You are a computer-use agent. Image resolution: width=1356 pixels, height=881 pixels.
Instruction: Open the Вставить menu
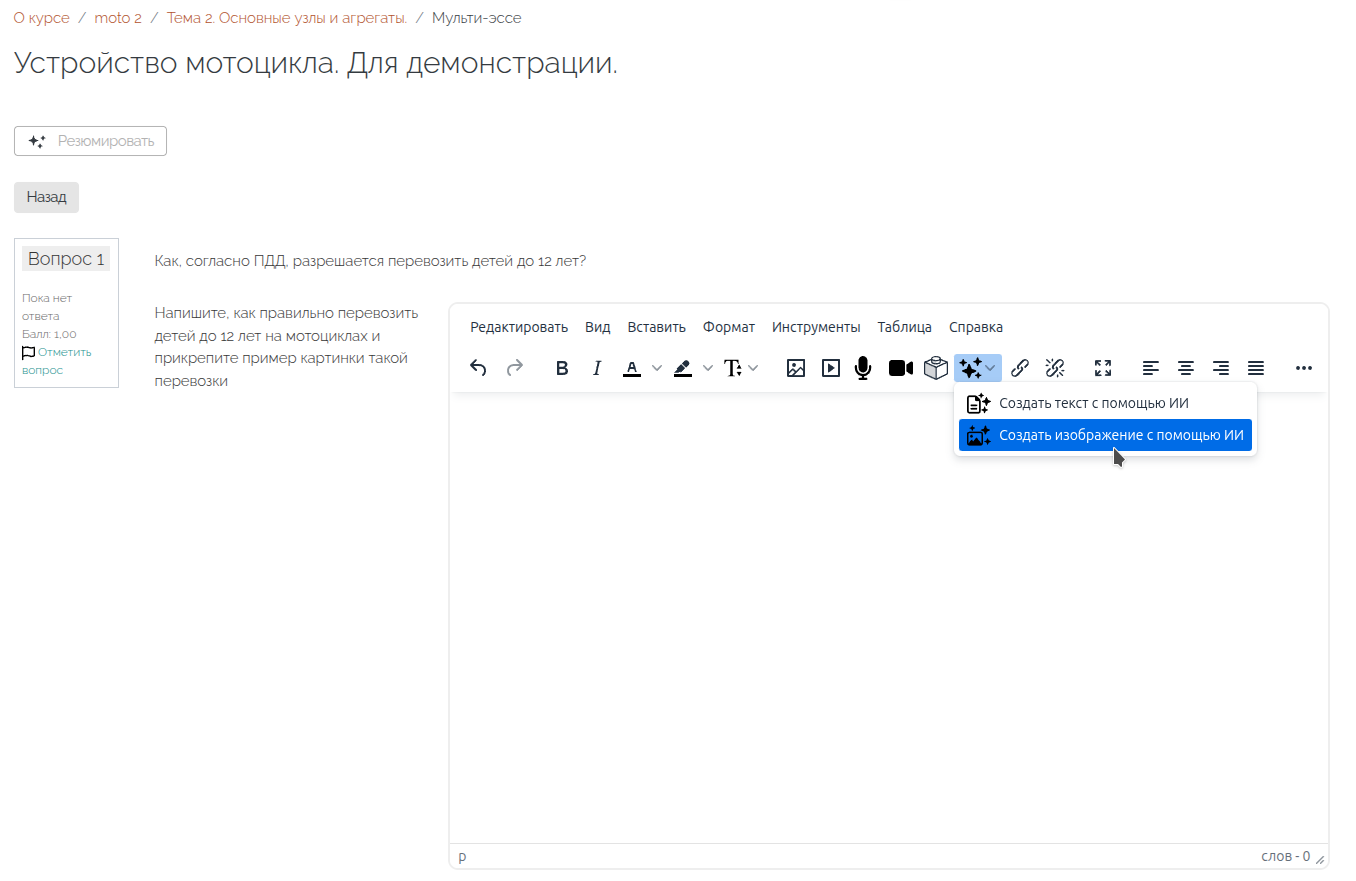coord(657,327)
